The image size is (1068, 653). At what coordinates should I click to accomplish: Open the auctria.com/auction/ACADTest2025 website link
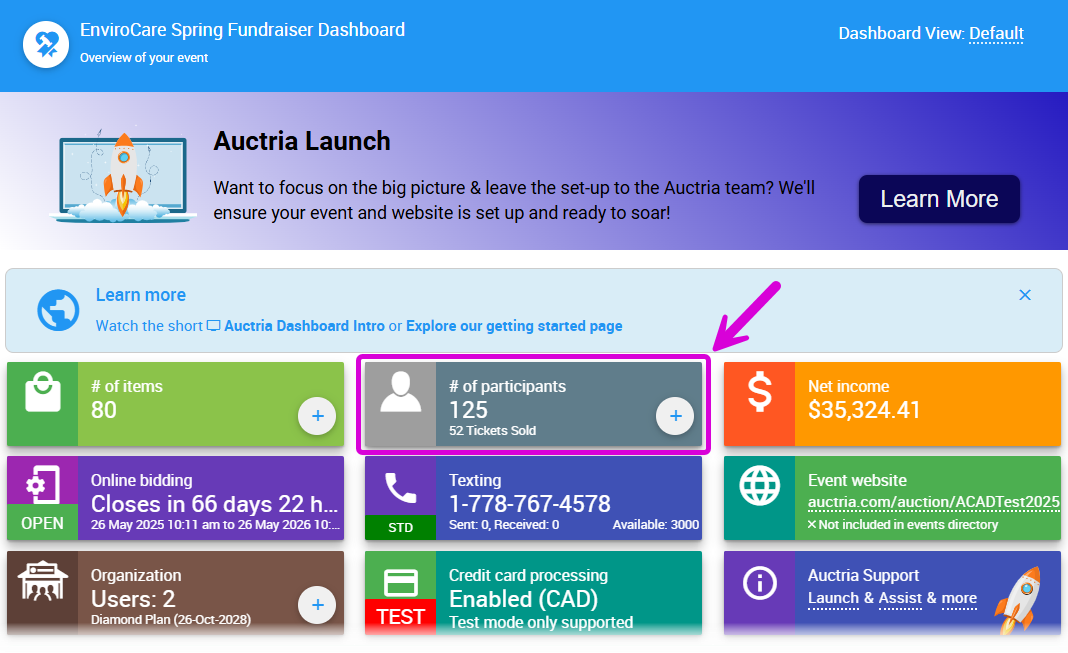[x=933, y=502]
